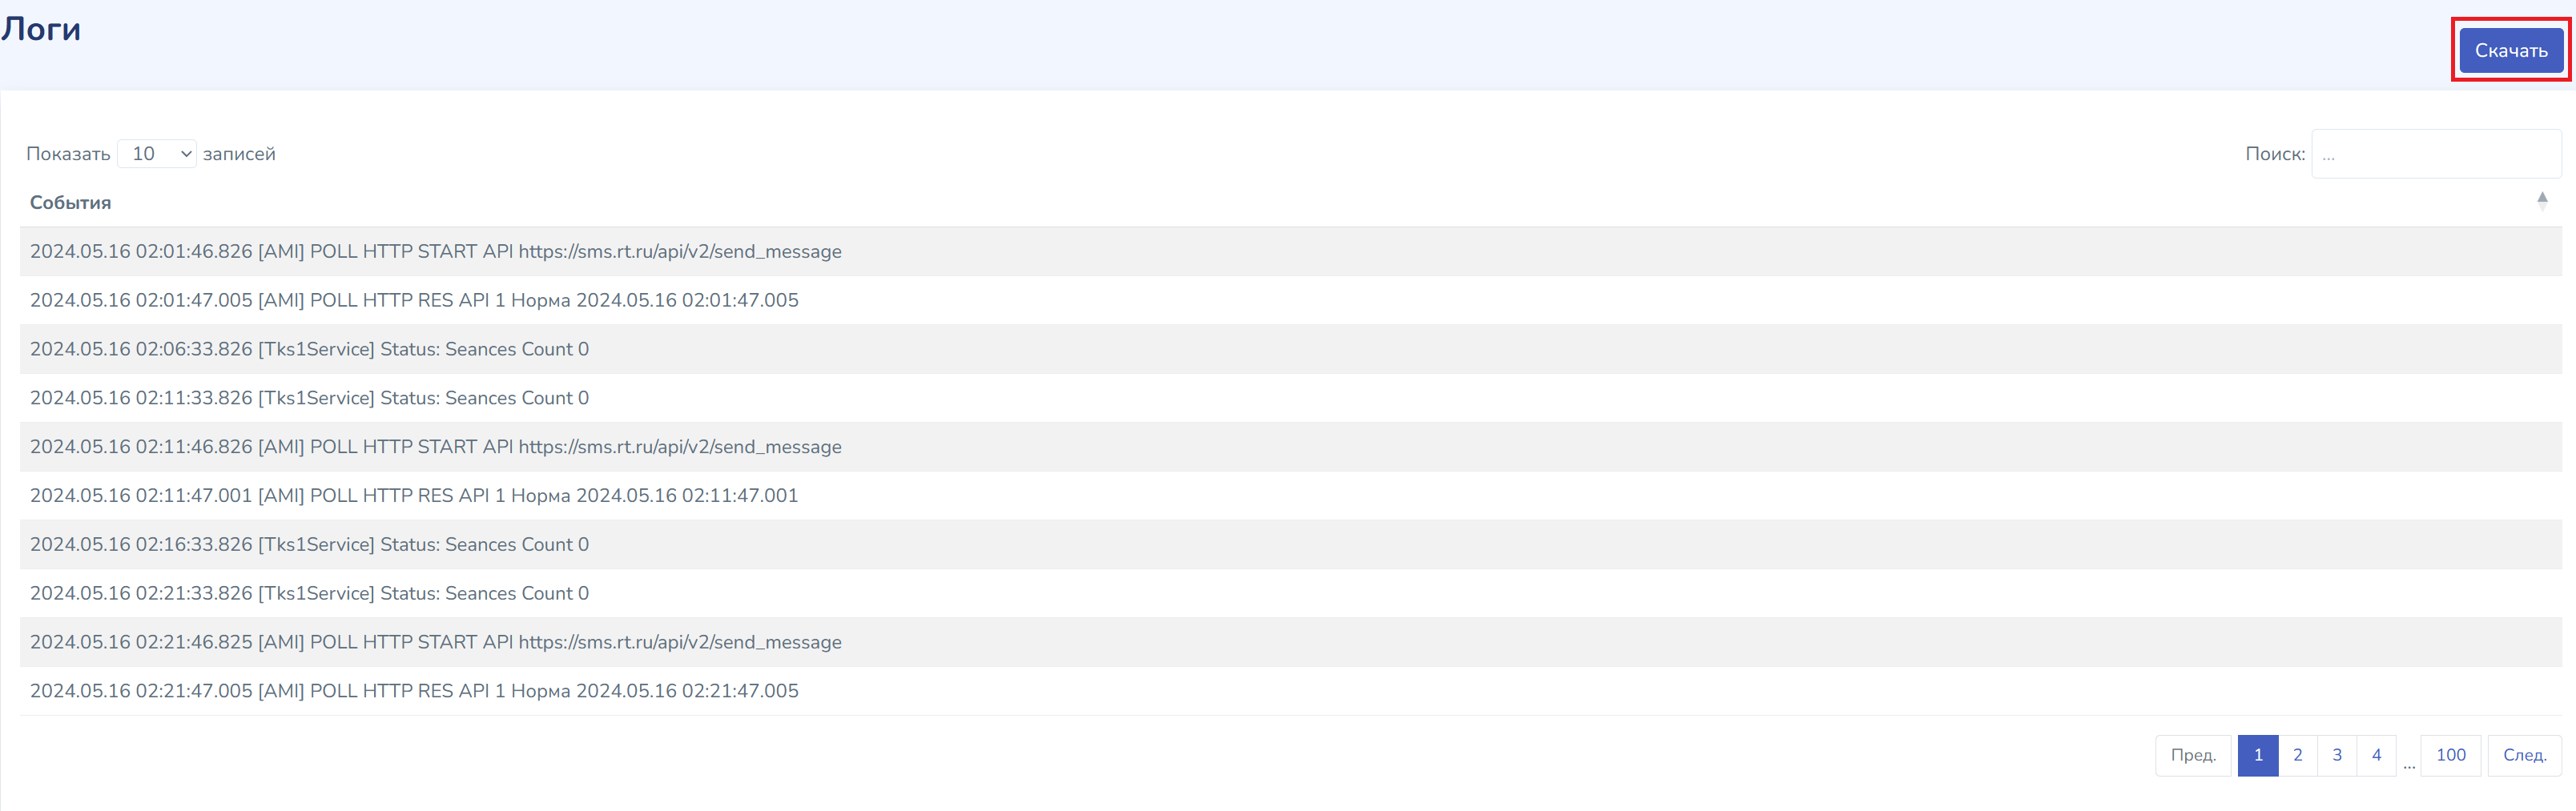Click the След. next page button
The width and height of the screenshot is (2576, 811).
coord(2524,755)
